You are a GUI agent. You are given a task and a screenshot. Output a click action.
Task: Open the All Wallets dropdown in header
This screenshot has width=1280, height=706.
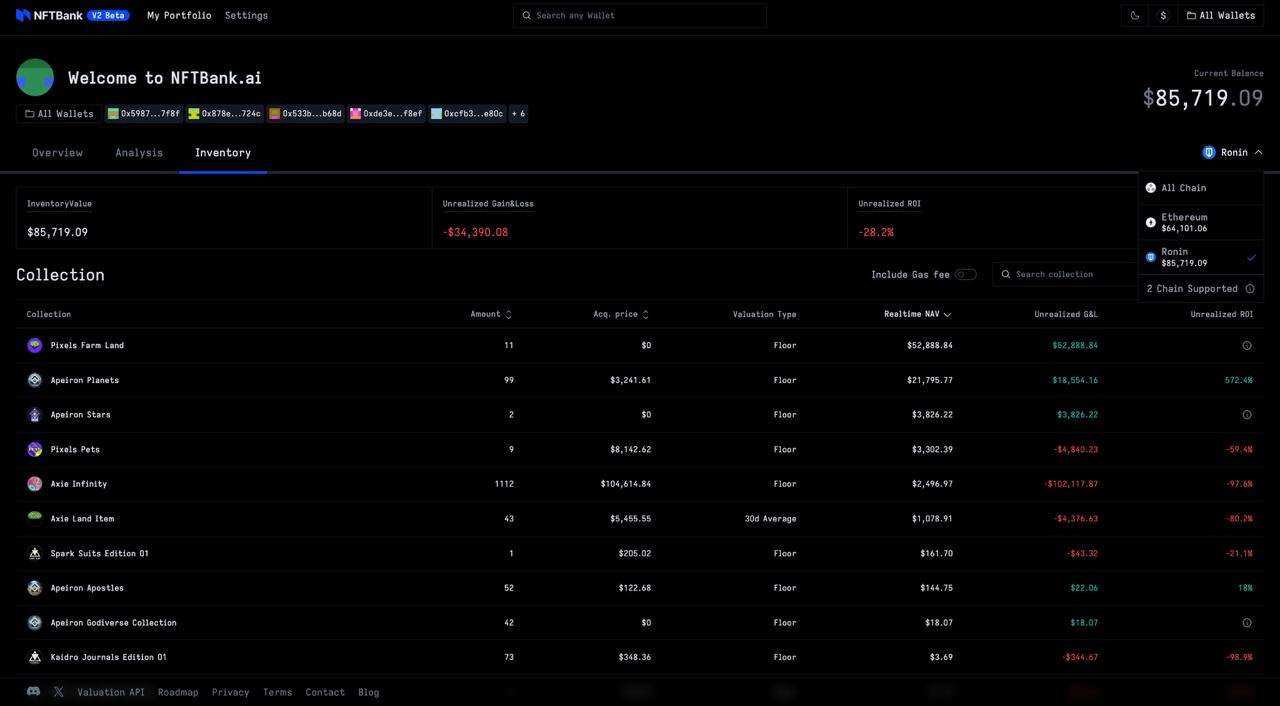pyautogui.click(x=1221, y=15)
